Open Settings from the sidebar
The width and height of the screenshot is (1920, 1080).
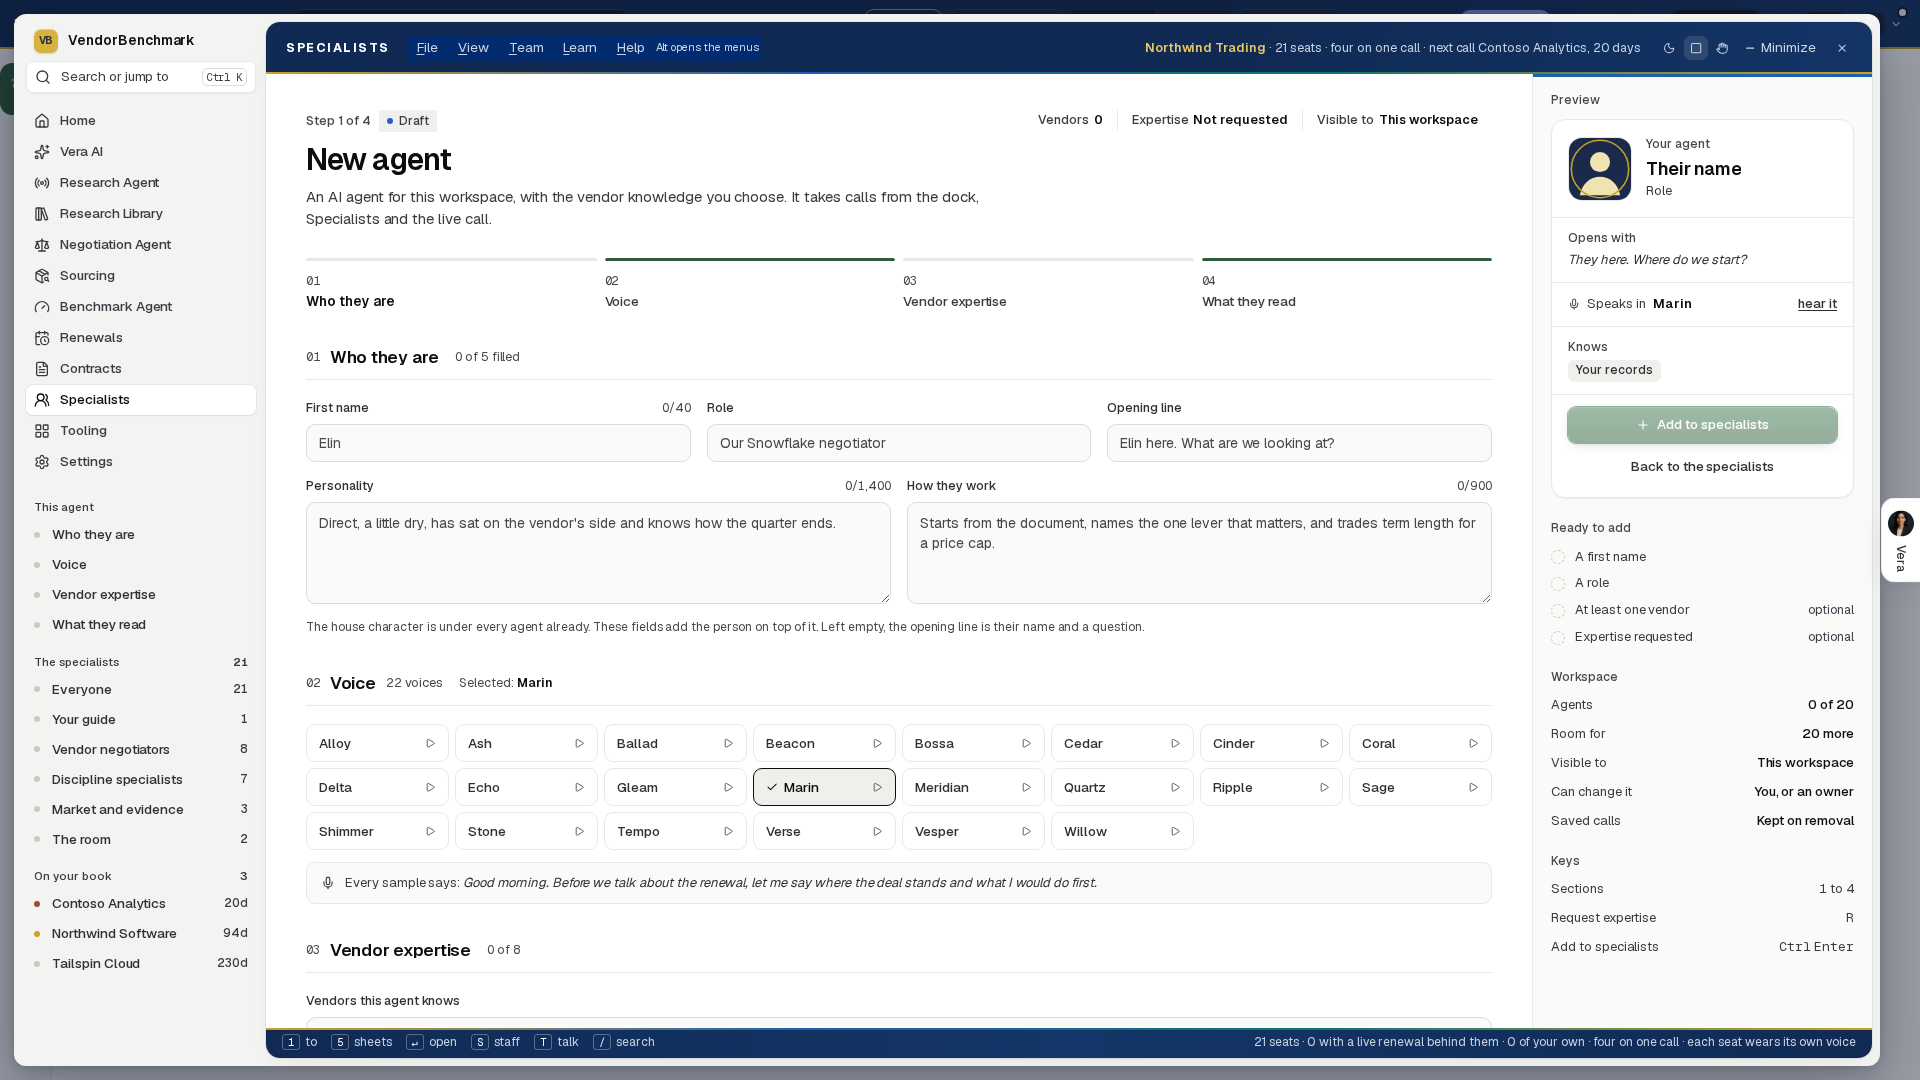141,462
